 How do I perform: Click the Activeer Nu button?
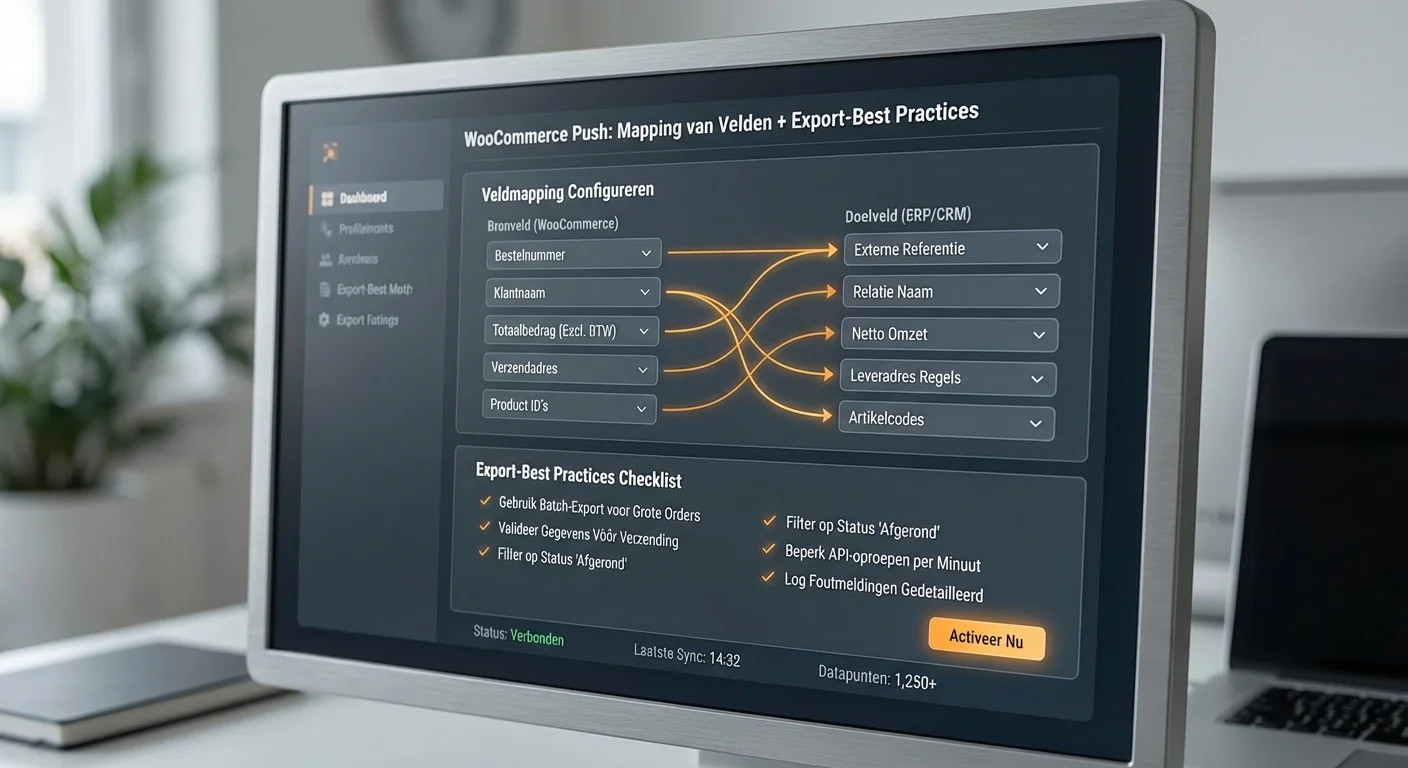(986, 638)
